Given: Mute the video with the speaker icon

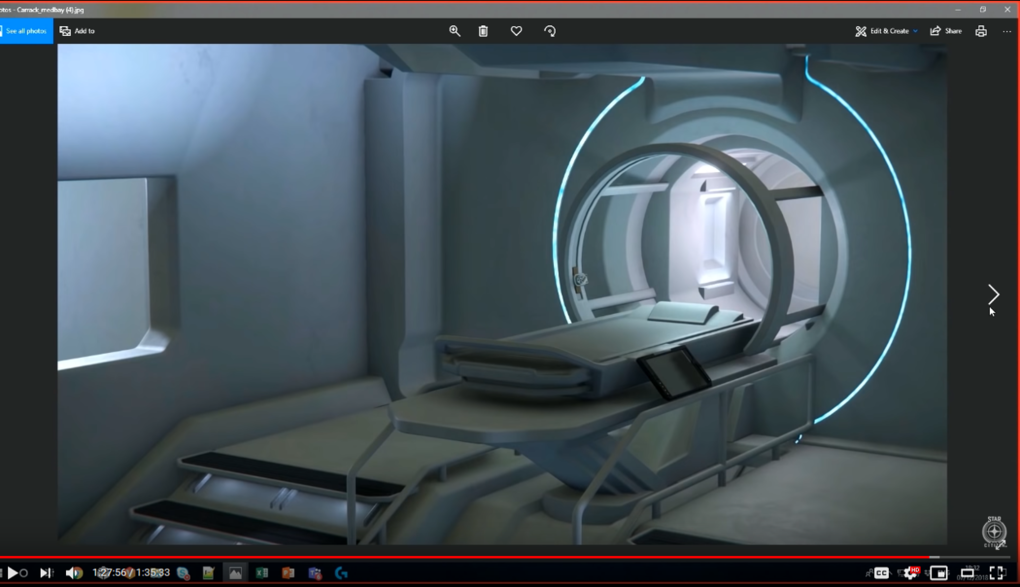Looking at the screenshot, I should click(x=73, y=573).
